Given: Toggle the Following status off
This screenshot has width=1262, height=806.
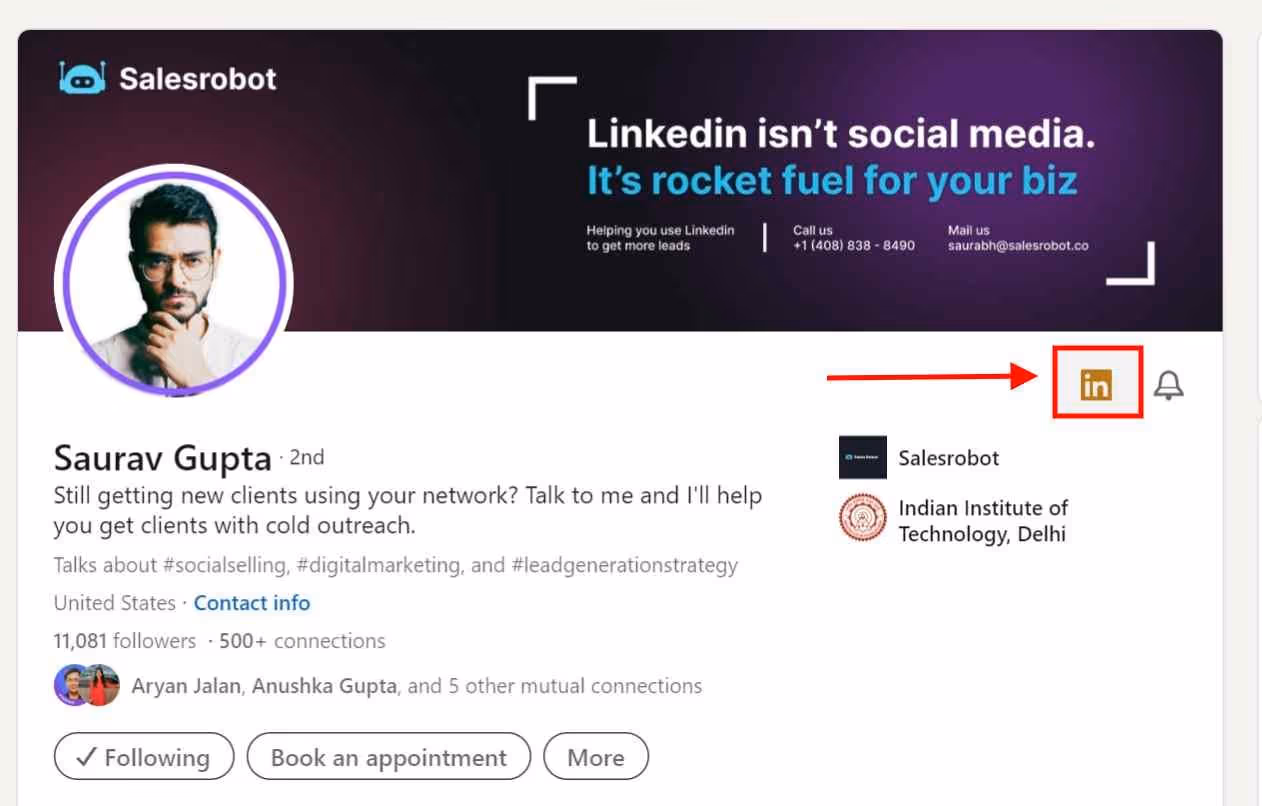Looking at the screenshot, I should click(143, 757).
